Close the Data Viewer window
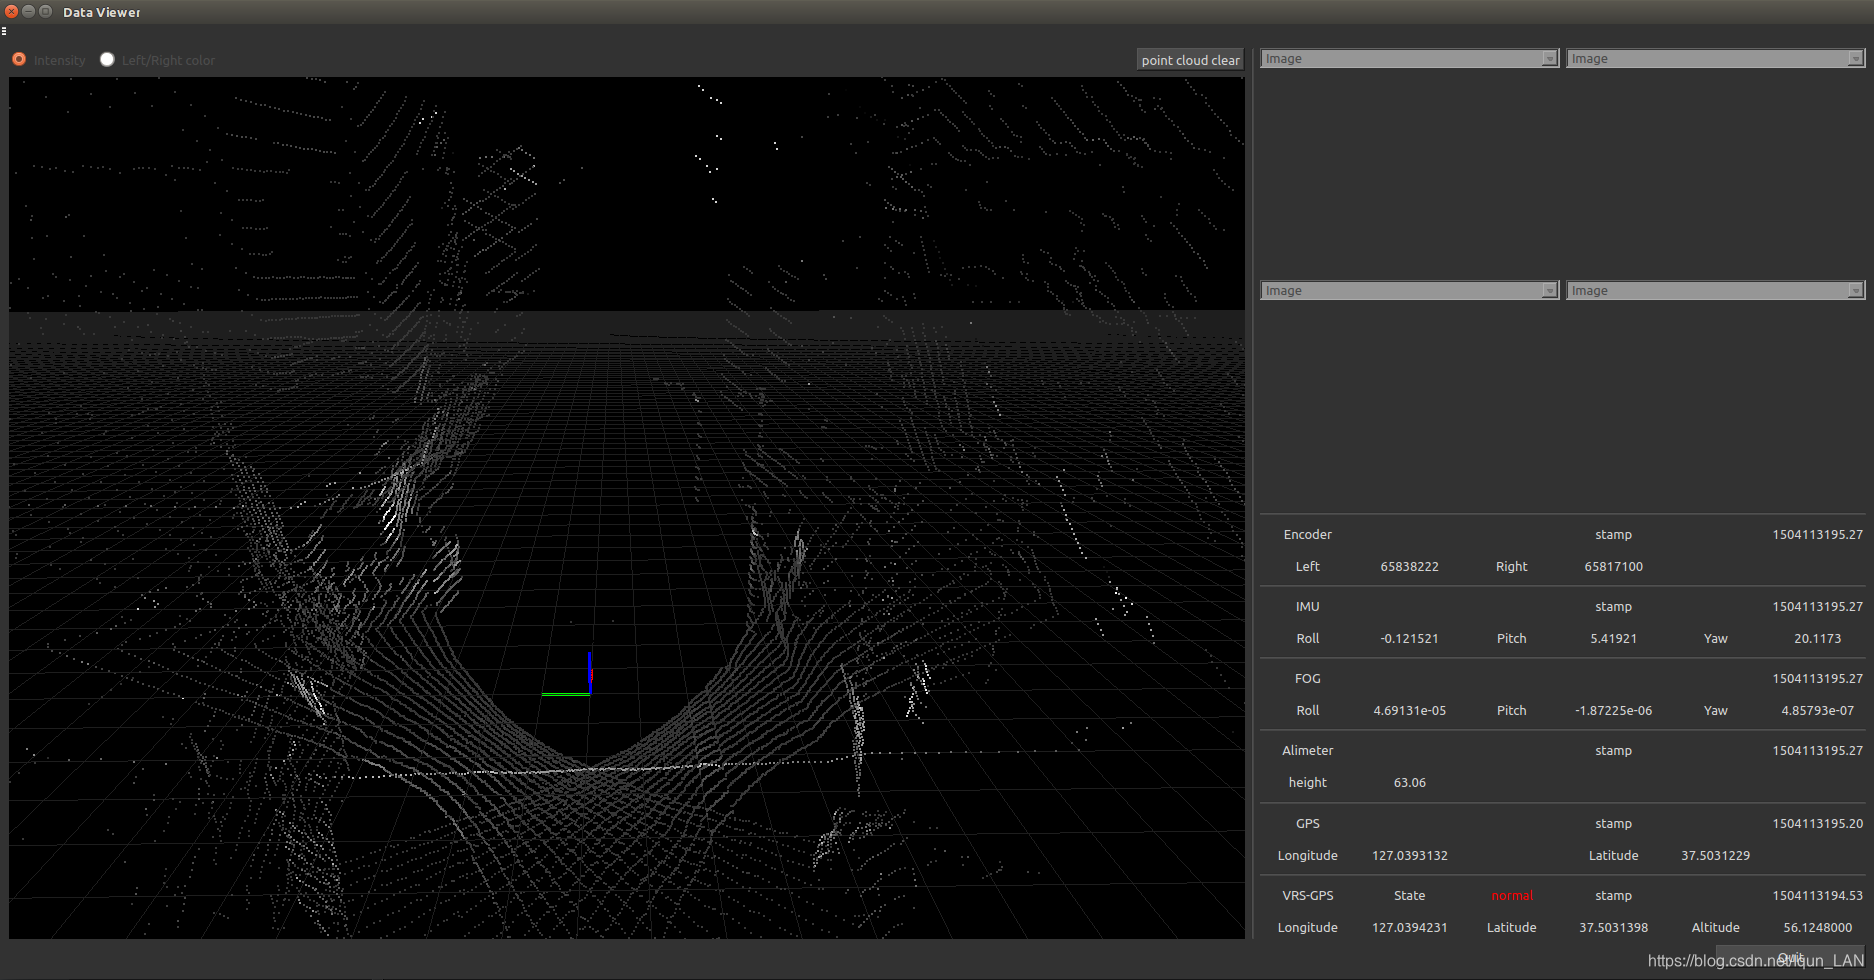Screen dimensions: 1874x980 point(11,12)
